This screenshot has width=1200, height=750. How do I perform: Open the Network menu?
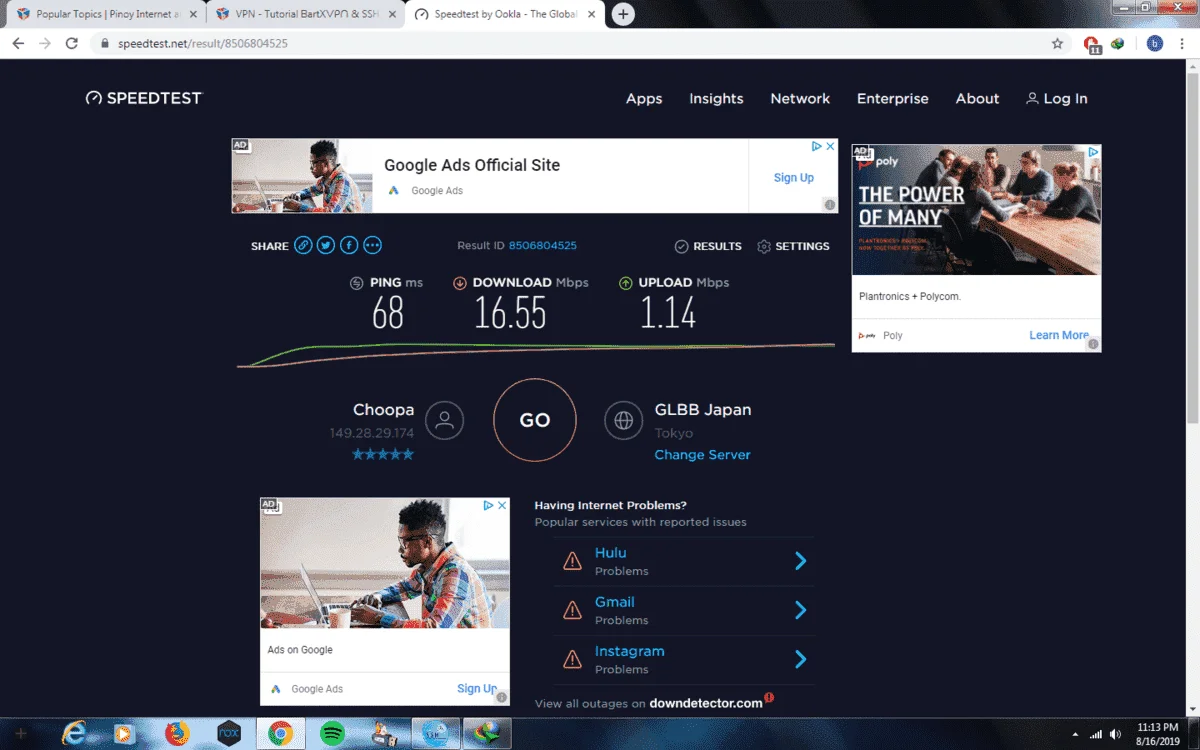[x=800, y=98]
